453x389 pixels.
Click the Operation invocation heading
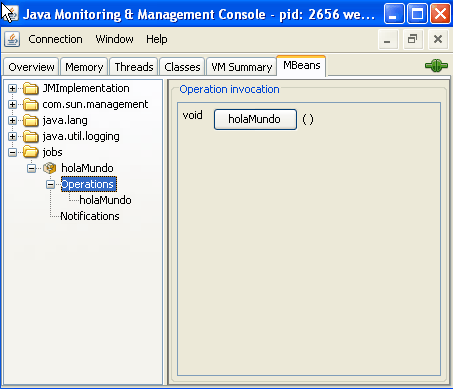229,89
